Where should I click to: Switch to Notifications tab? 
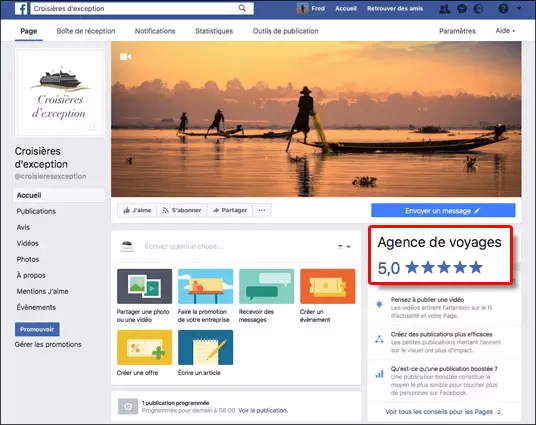(155, 31)
